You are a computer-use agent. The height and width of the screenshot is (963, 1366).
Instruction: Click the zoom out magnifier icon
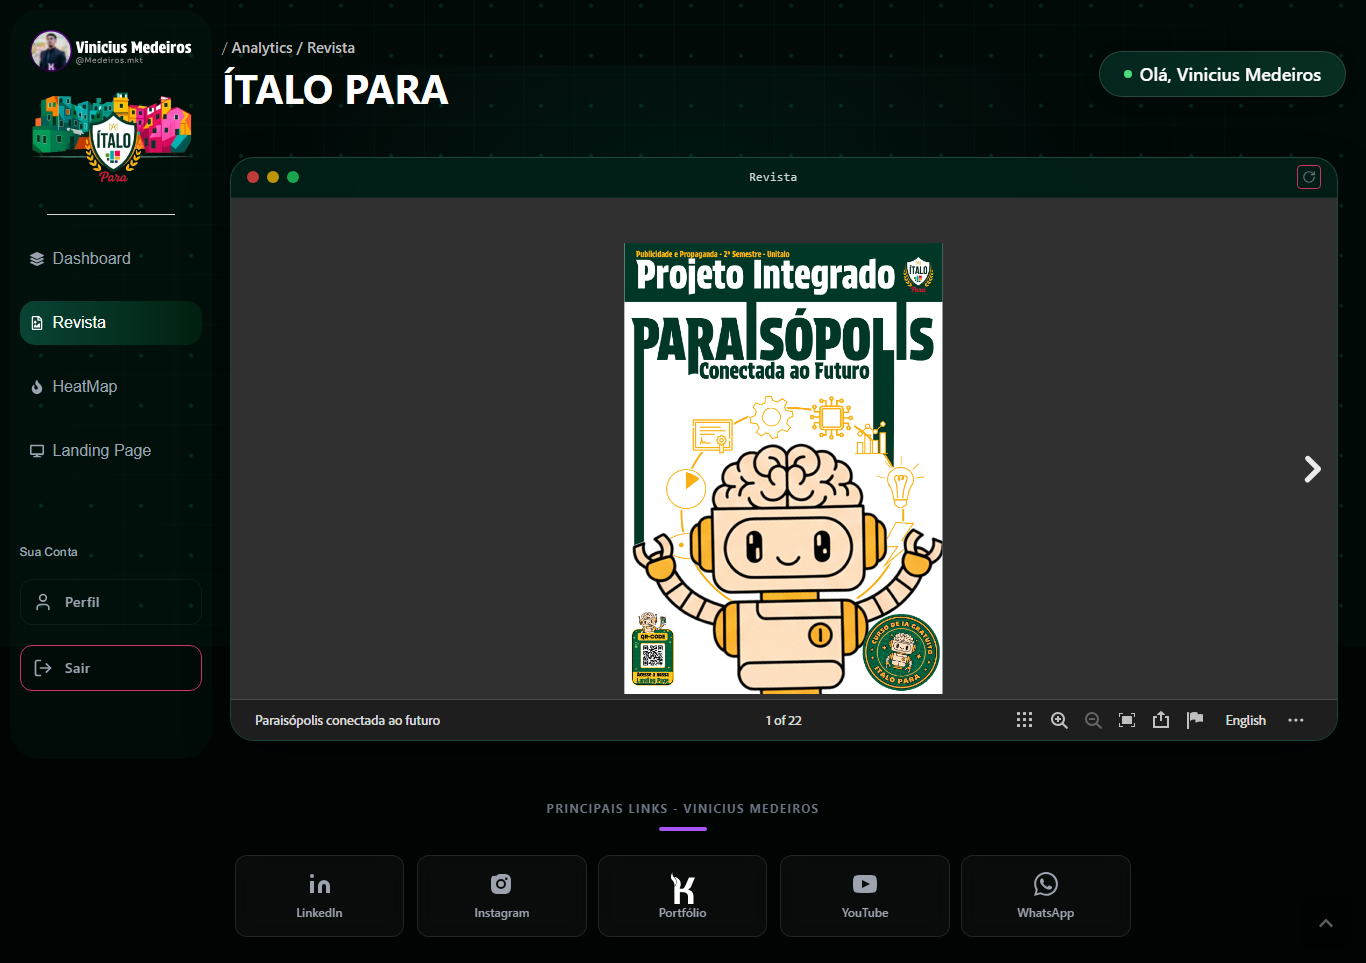(x=1093, y=720)
